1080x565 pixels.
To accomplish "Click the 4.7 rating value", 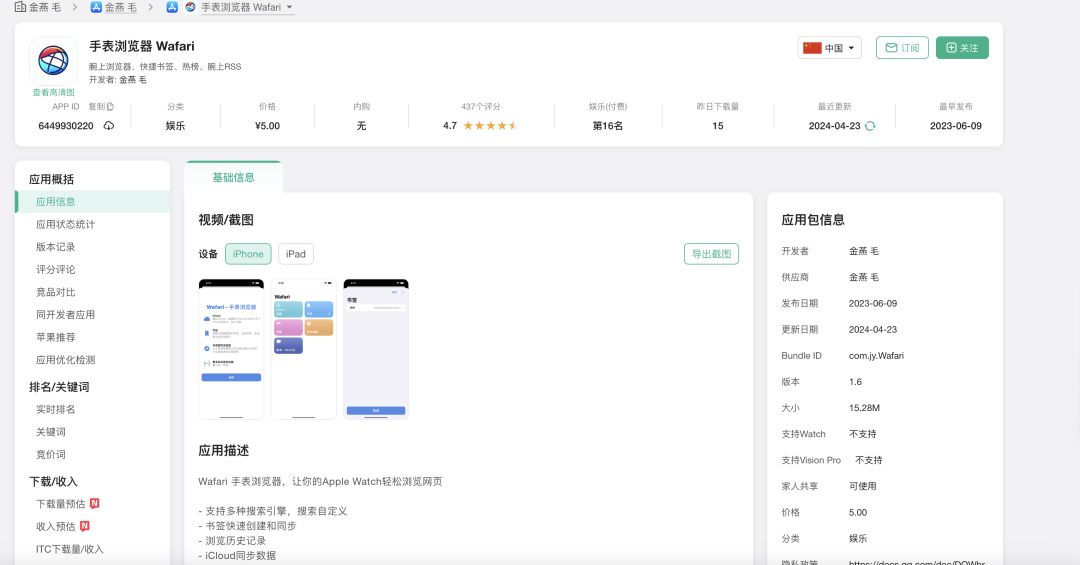I will [450, 126].
